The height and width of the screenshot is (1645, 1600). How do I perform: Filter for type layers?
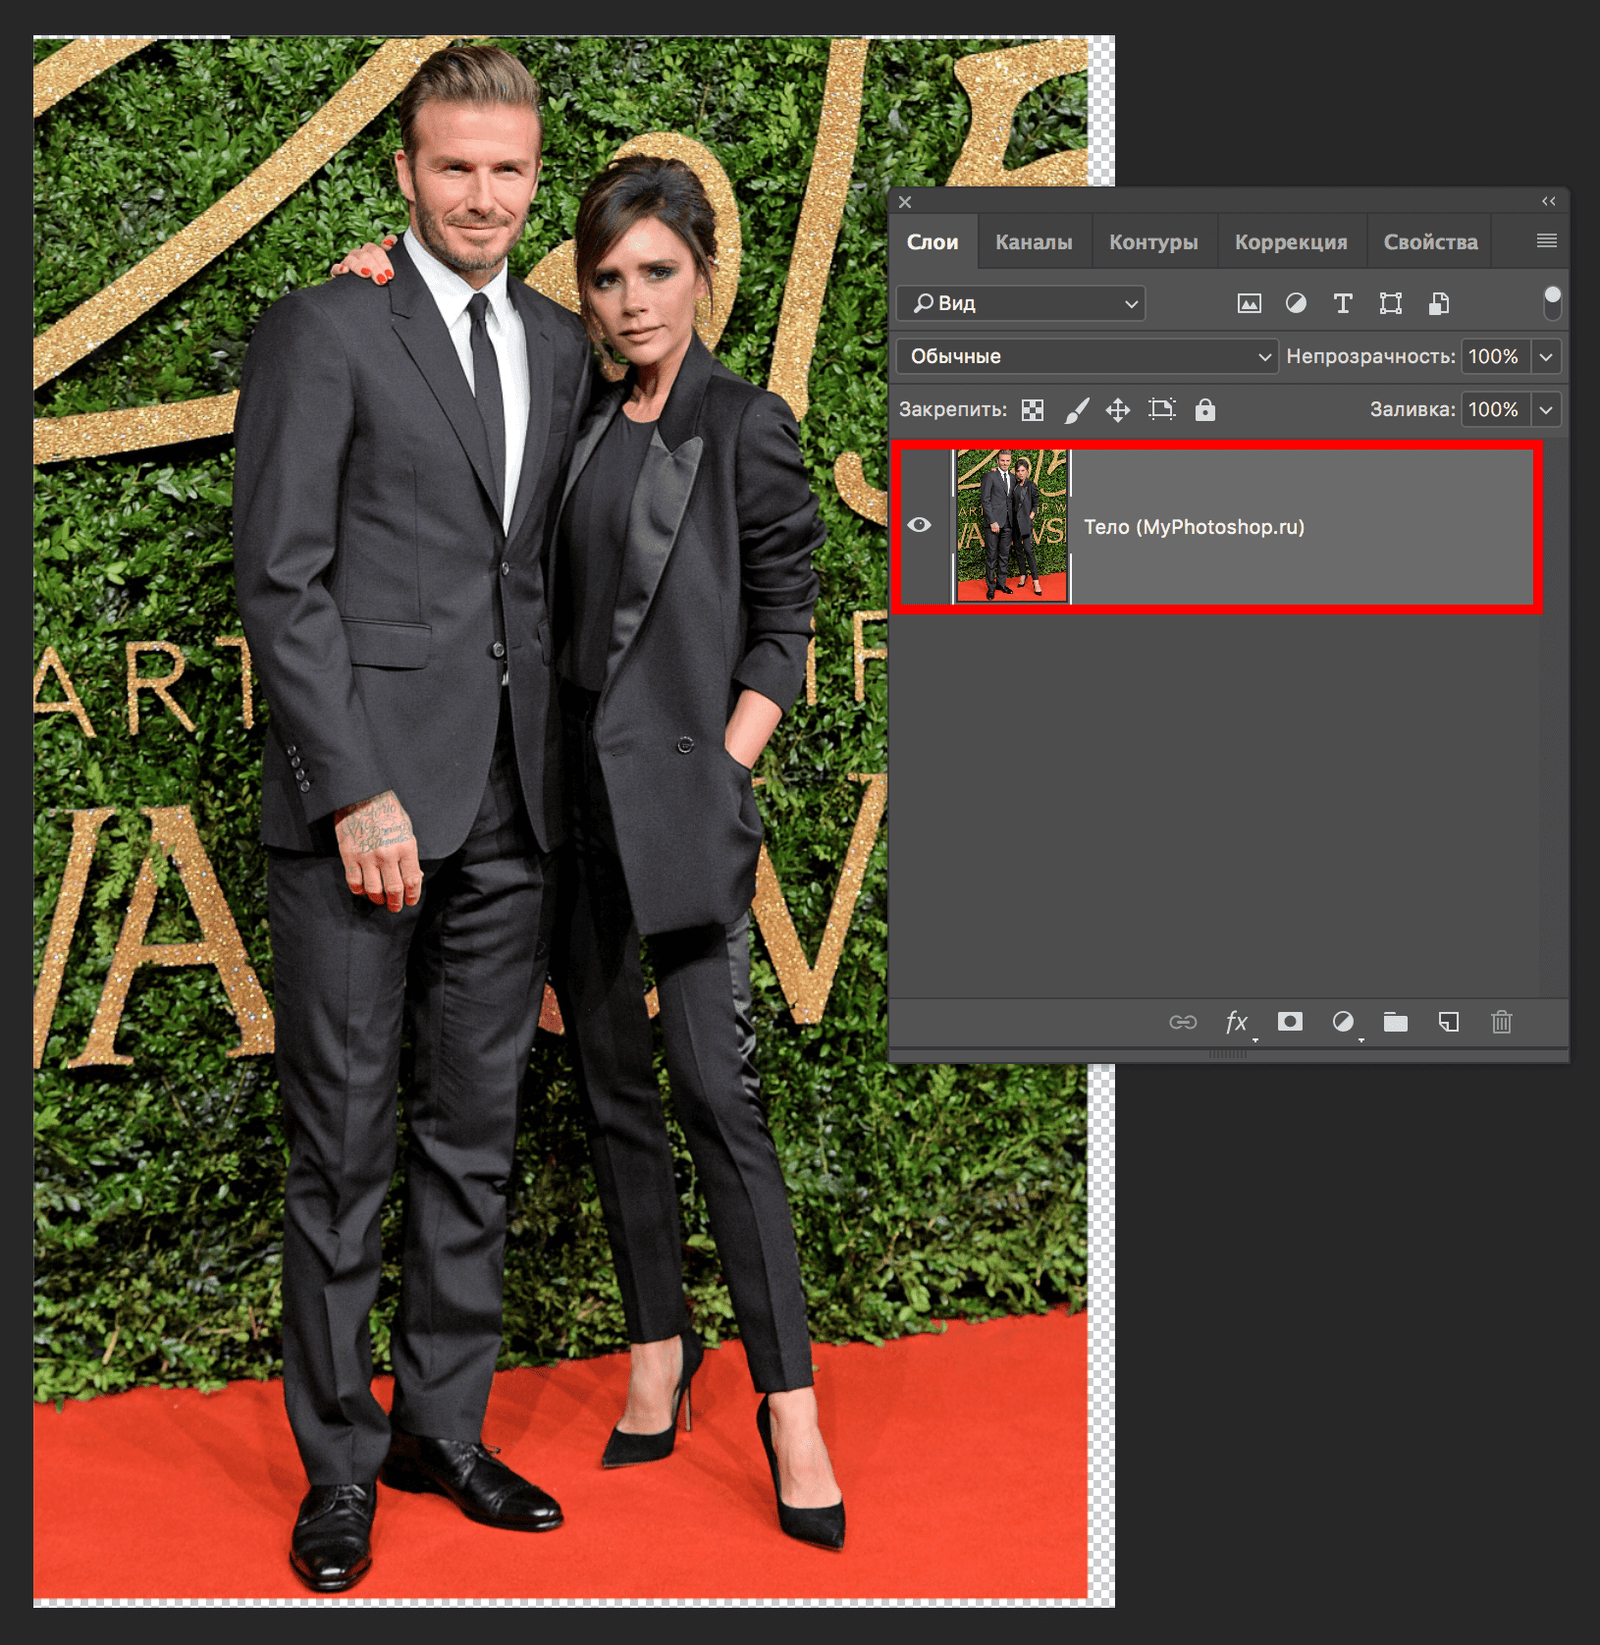[1343, 303]
